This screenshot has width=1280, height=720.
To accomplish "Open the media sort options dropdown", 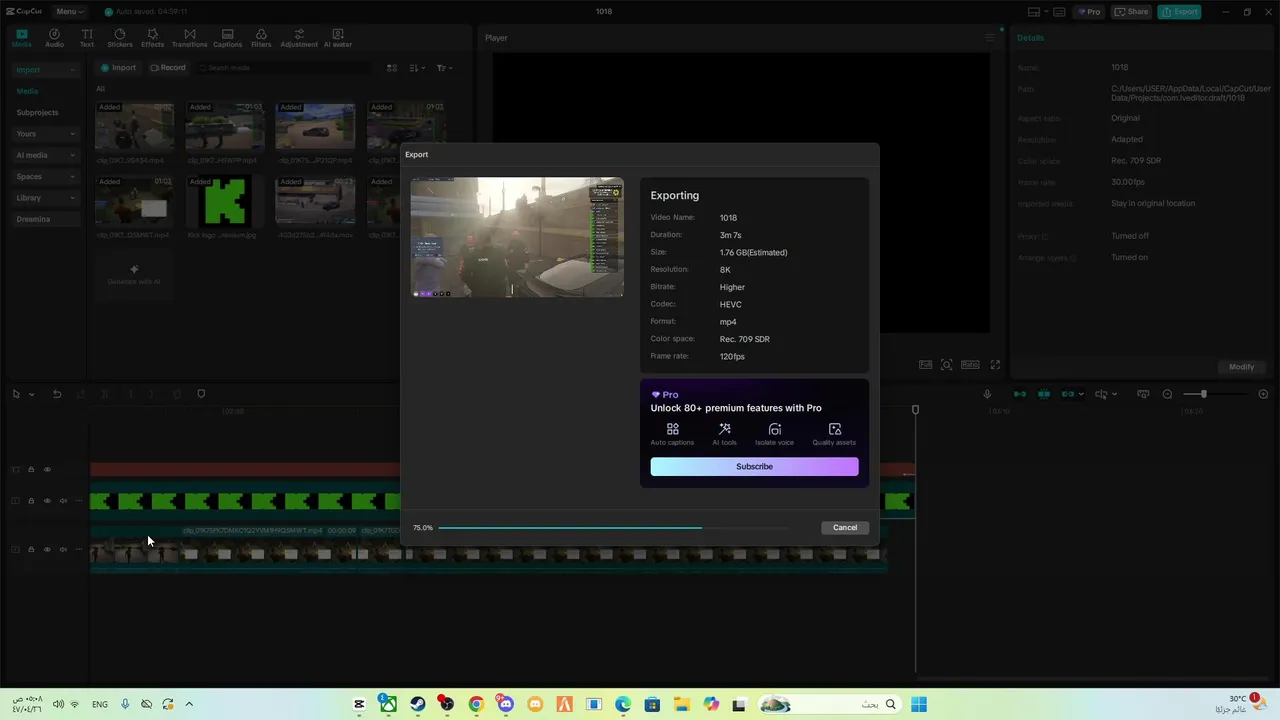I will [x=418, y=68].
